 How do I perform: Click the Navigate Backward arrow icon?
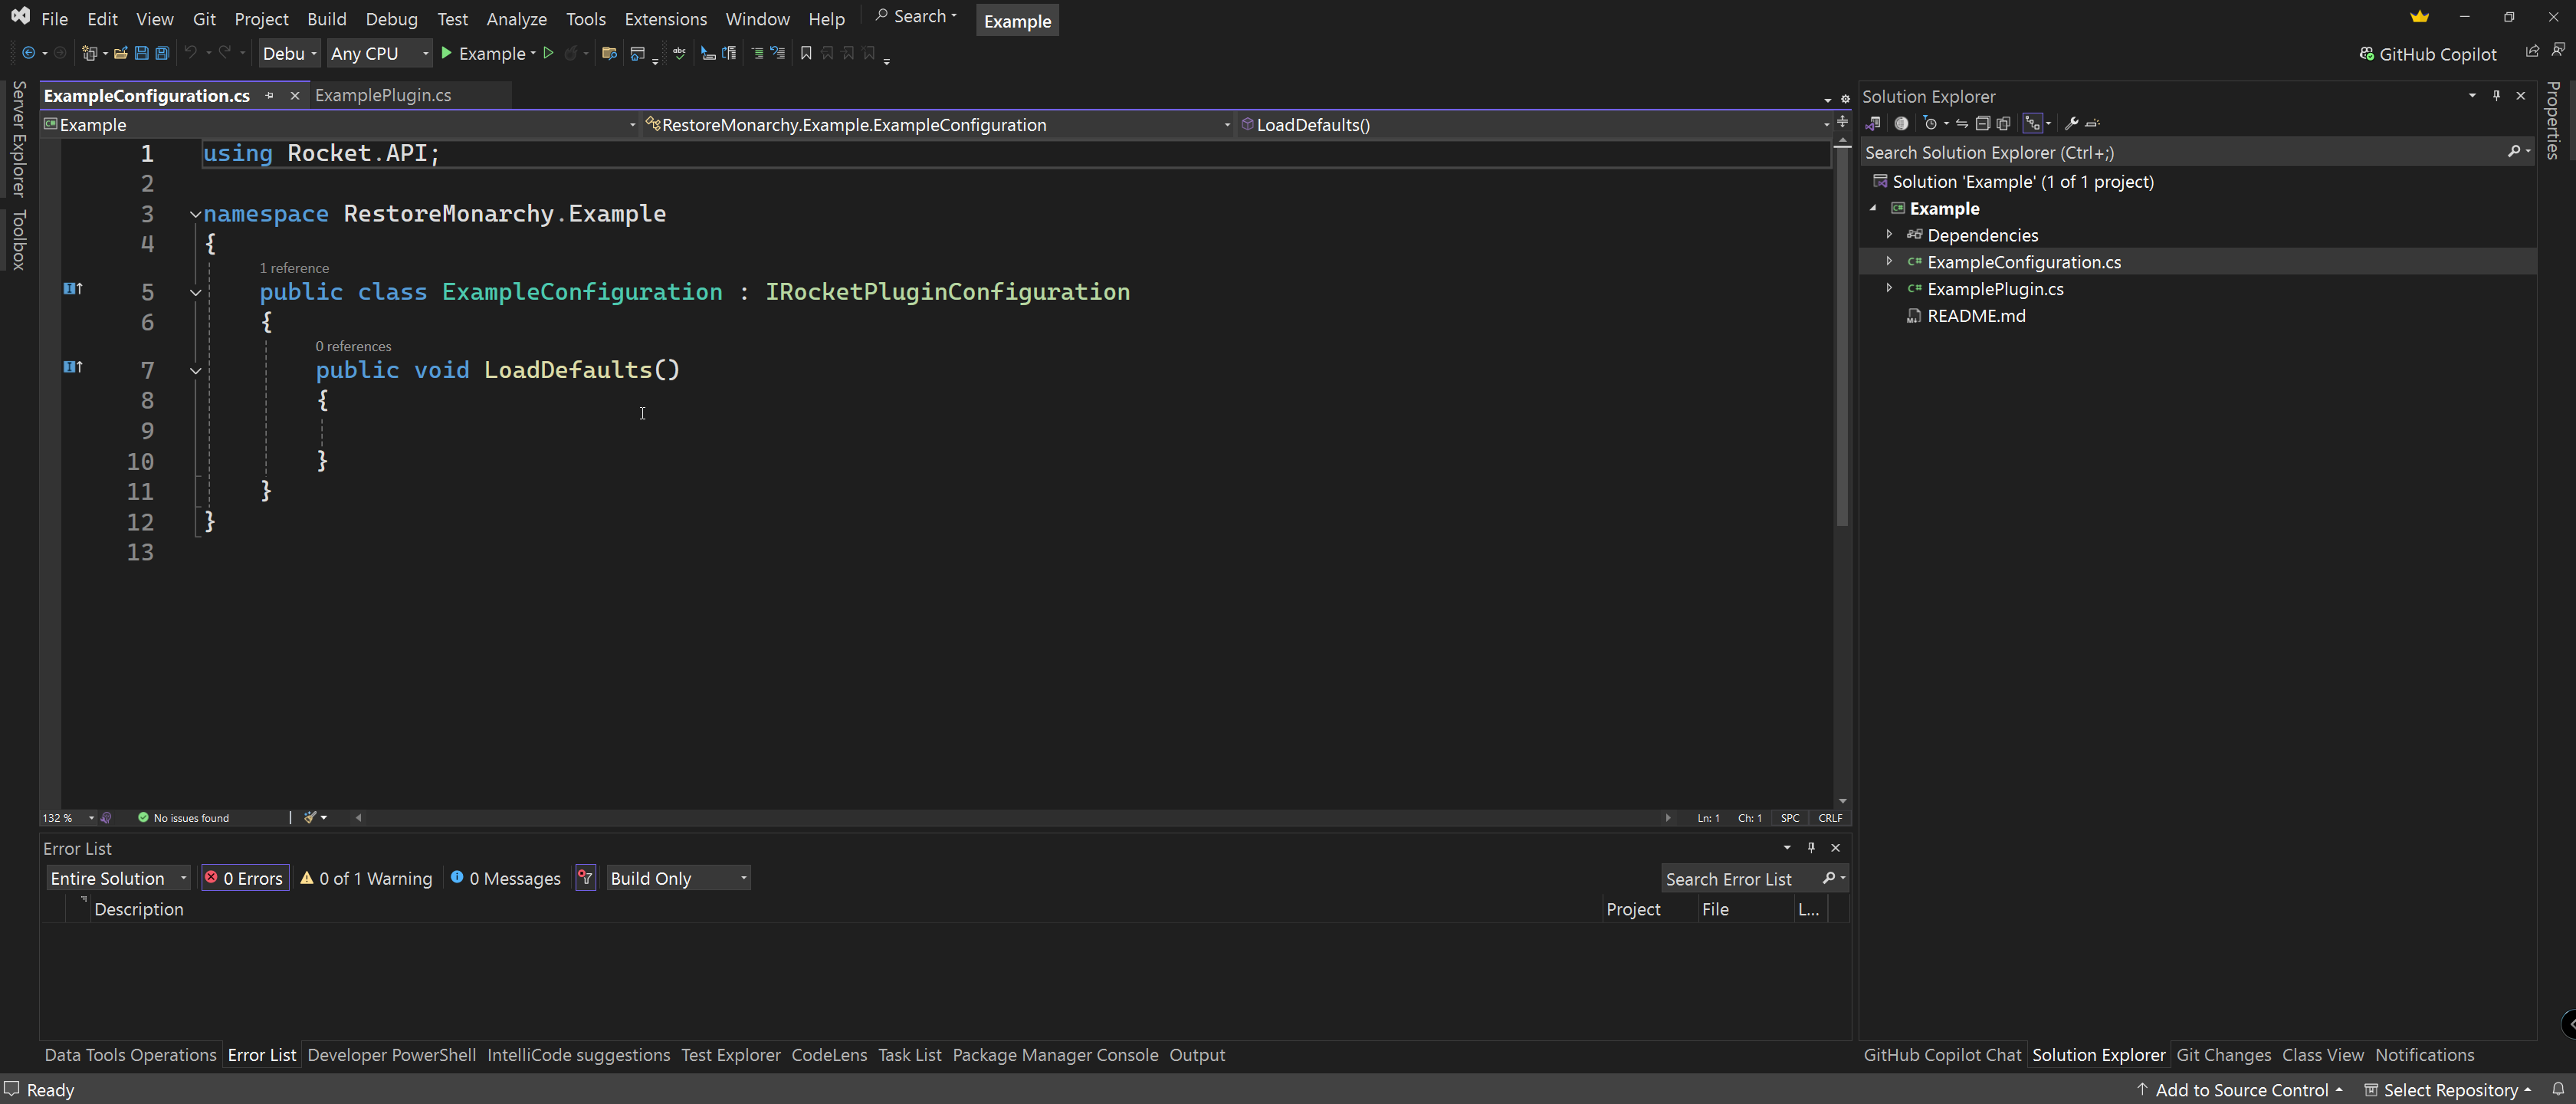(28, 53)
